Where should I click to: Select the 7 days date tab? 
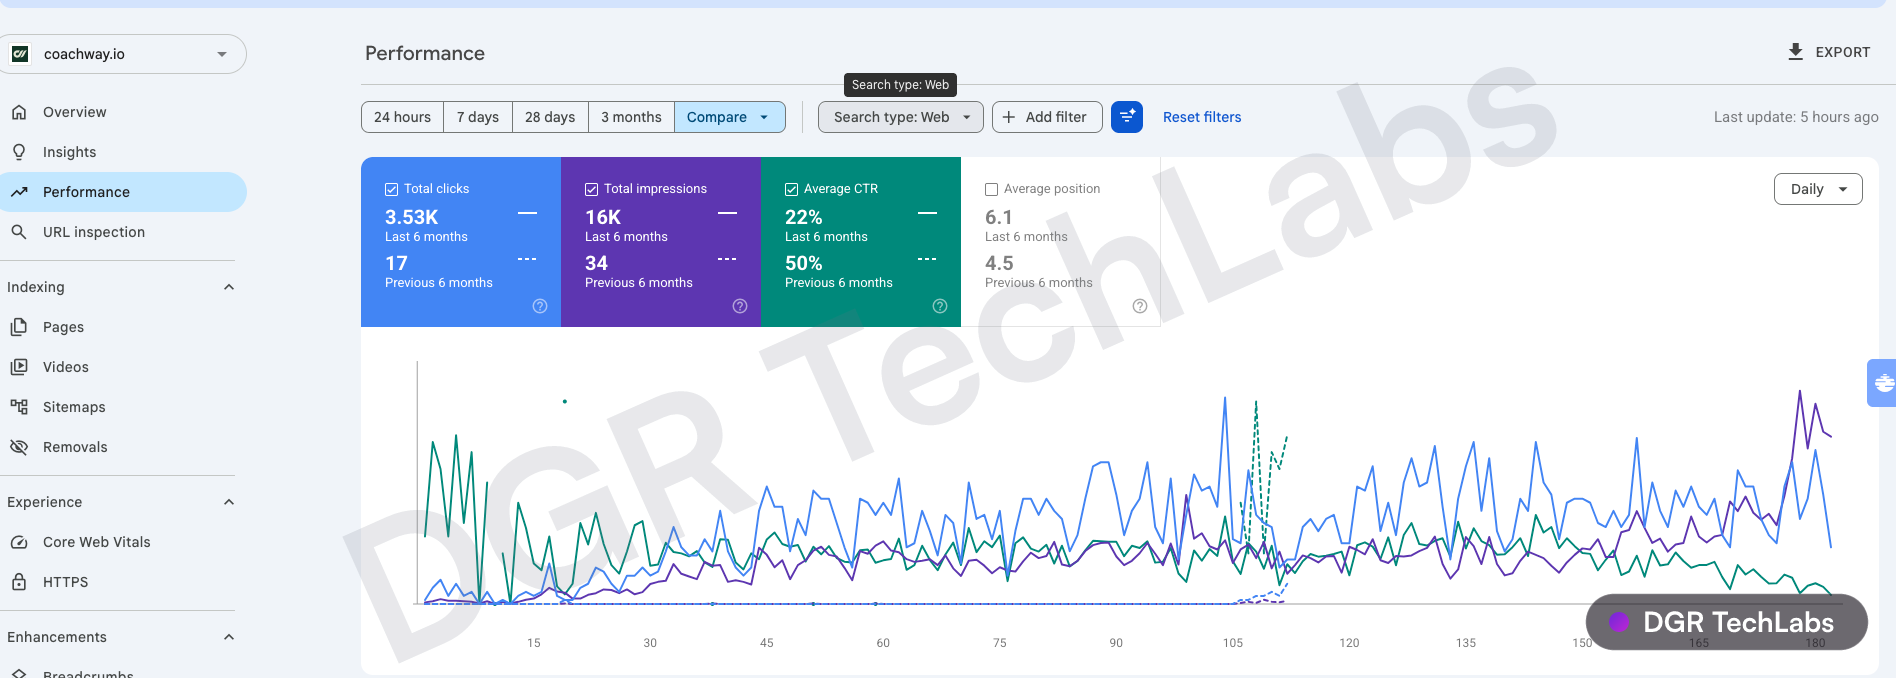pyautogui.click(x=478, y=117)
